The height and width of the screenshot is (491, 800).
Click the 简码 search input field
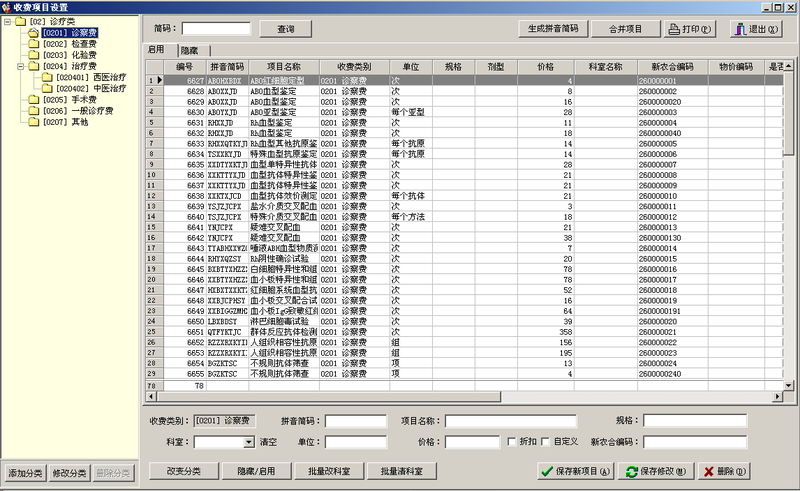click(x=216, y=29)
